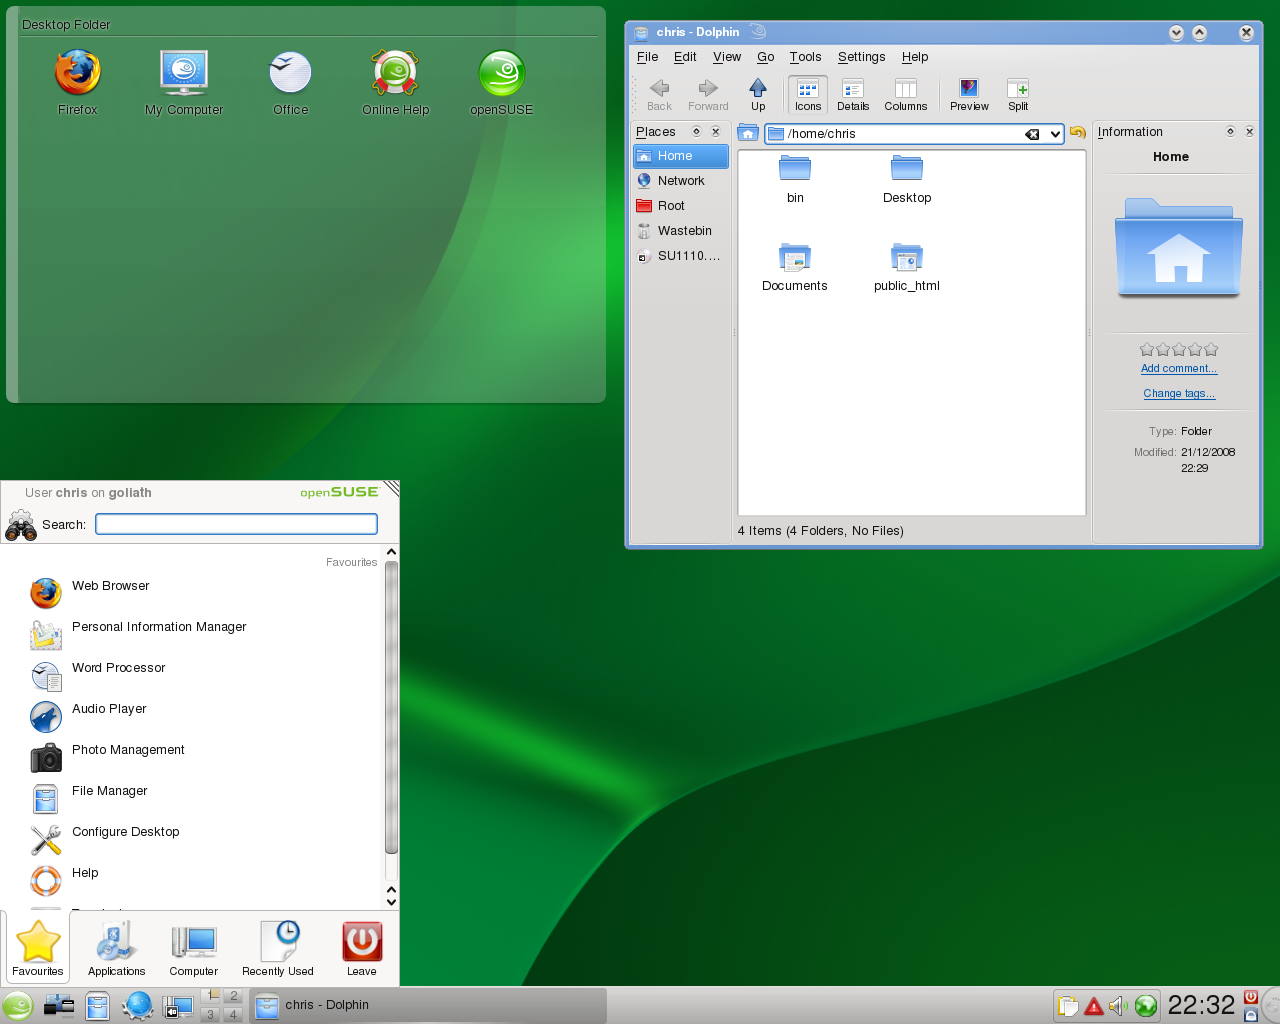Click the volume icon in system tray
Screen dimensions: 1280x1024
tap(1118, 1006)
